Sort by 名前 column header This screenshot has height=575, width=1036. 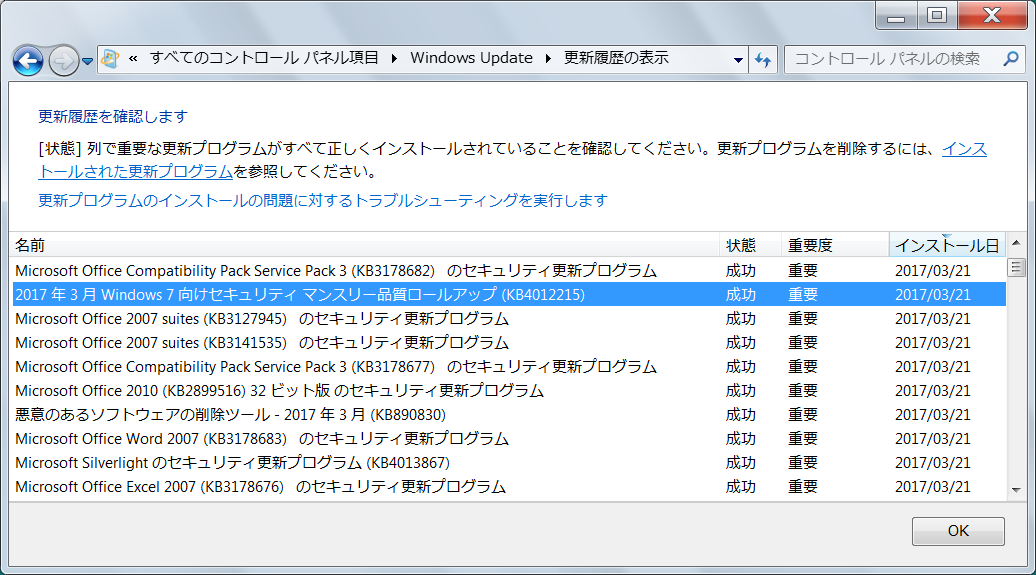coord(364,245)
